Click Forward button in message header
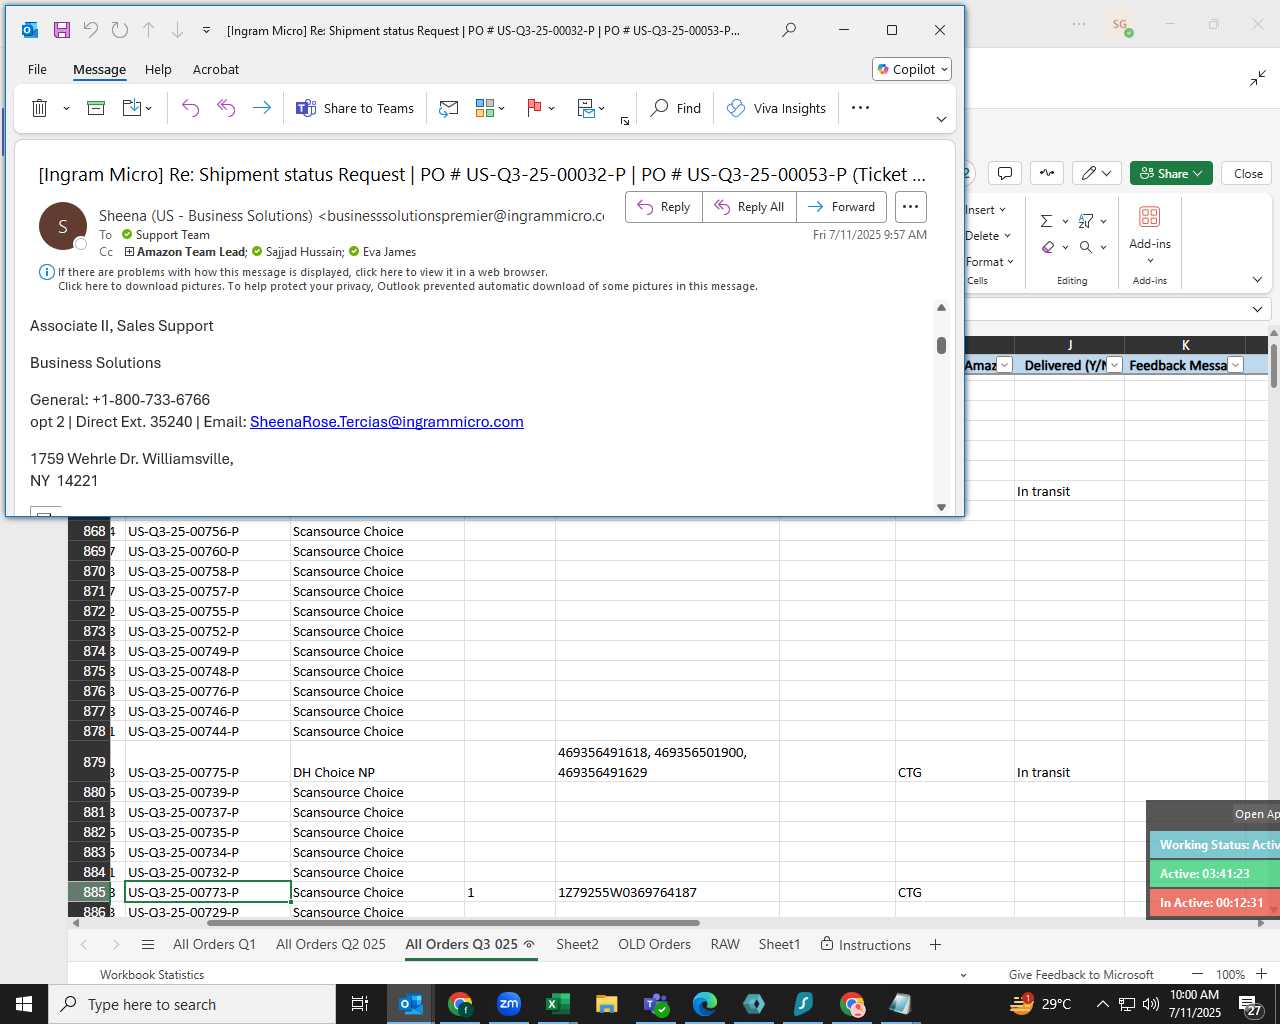The image size is (1280, 1024). coord(841,207)
